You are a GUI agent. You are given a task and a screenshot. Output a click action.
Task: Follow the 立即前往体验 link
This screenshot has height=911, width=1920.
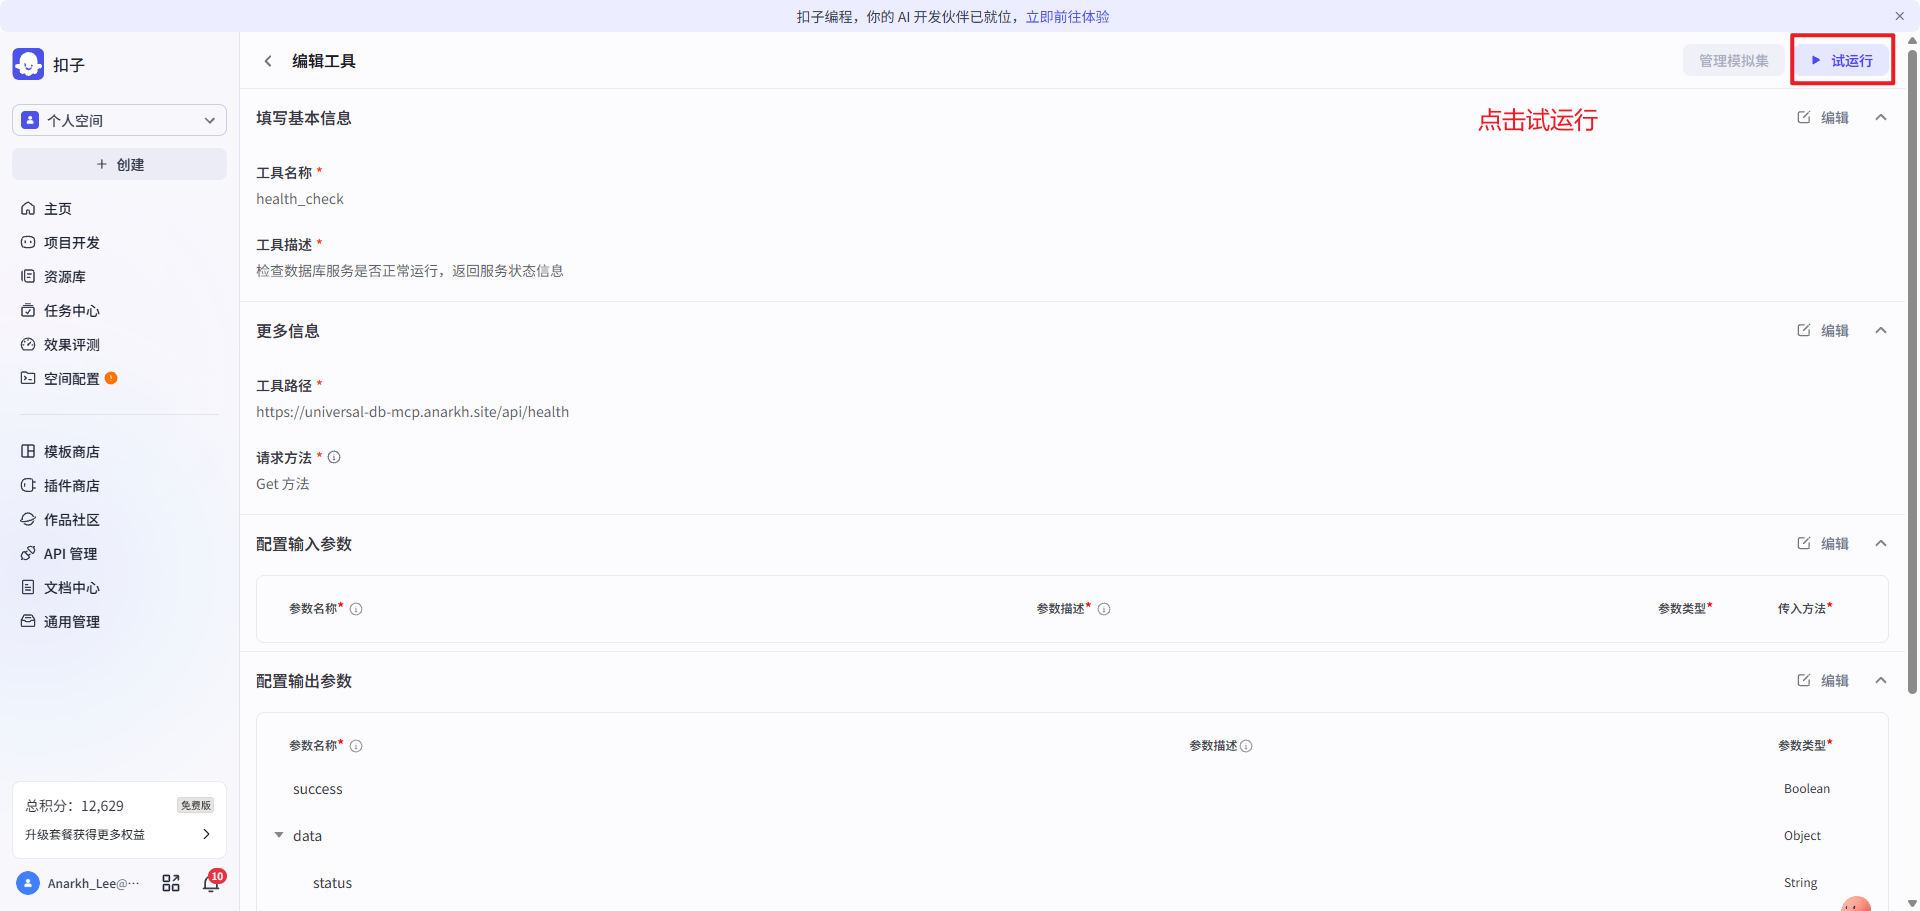1067,17
